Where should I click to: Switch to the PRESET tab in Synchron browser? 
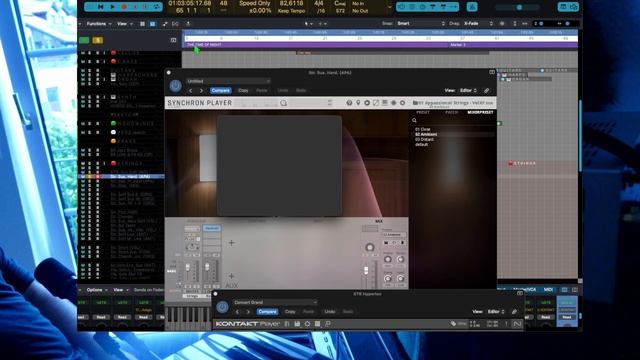point(423,112)
